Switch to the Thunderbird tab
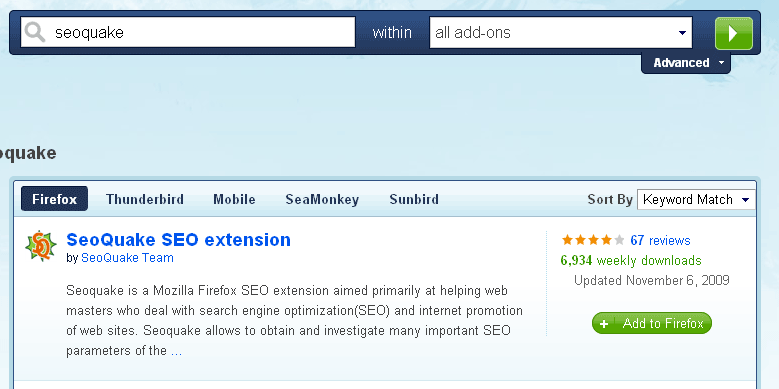Image resolution: width=779 pixels, height=389 pixels. pos(145,199)
